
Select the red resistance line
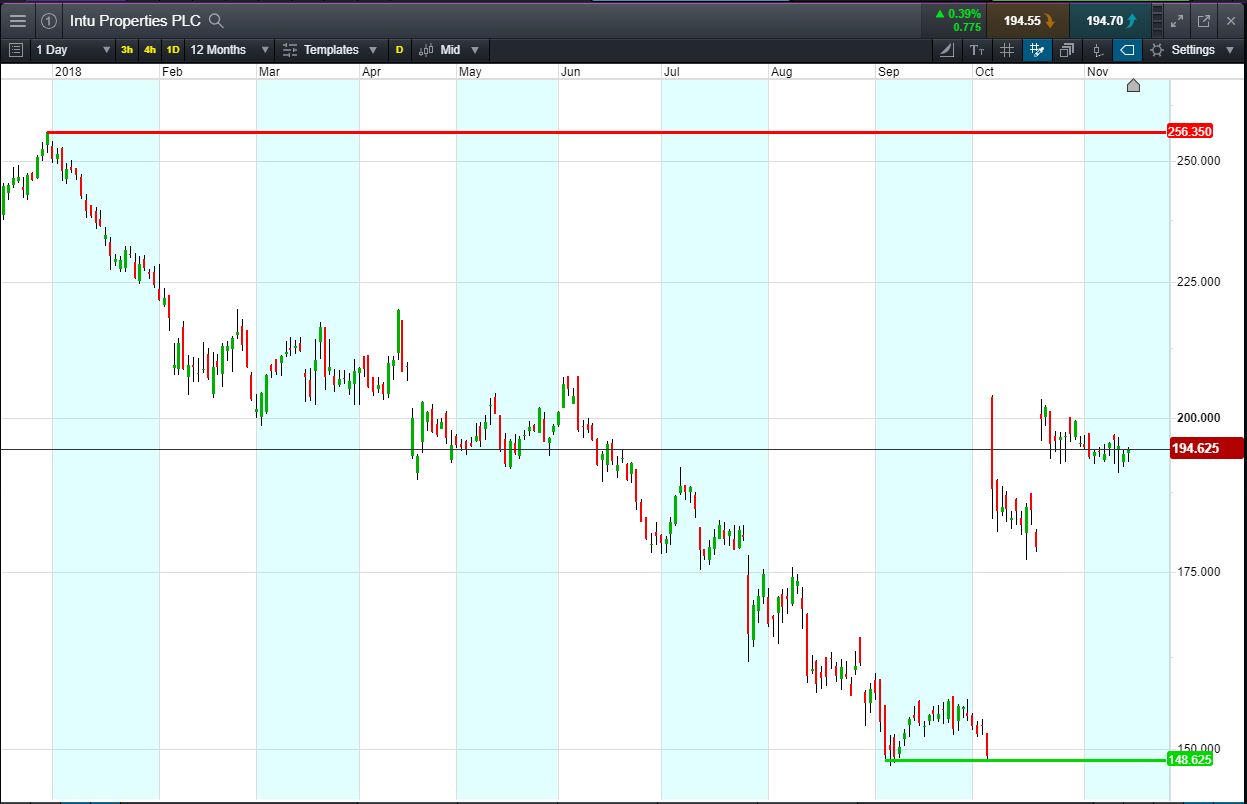[x=606, y=132]
